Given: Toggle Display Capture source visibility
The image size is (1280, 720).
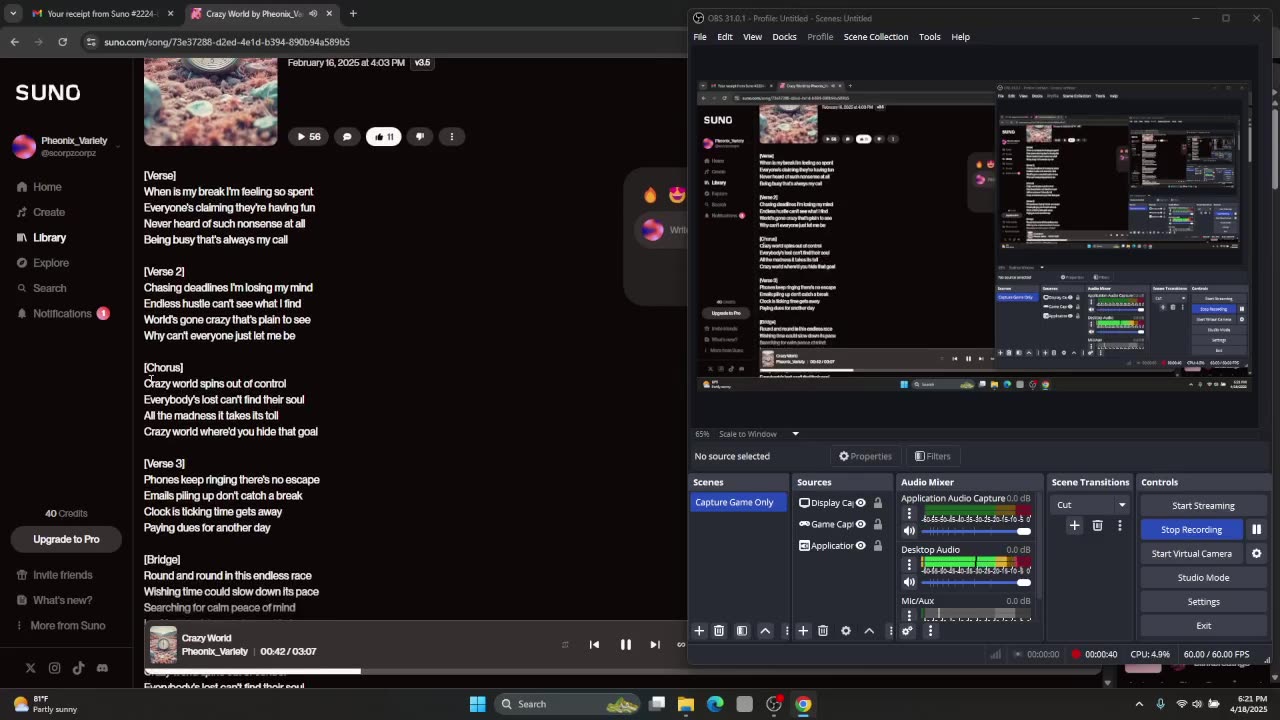Looking at the screenshot, I should click(x=860, y=503).
